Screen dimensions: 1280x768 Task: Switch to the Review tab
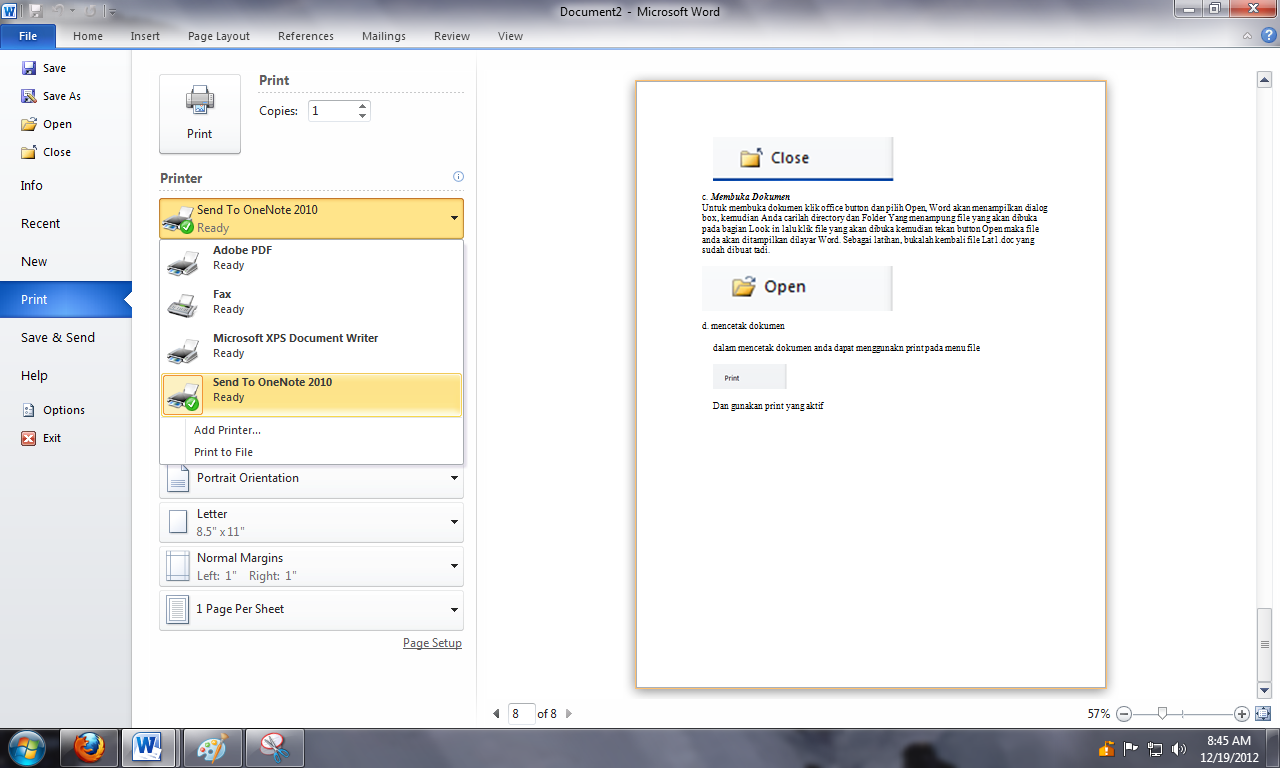(452, 36)
